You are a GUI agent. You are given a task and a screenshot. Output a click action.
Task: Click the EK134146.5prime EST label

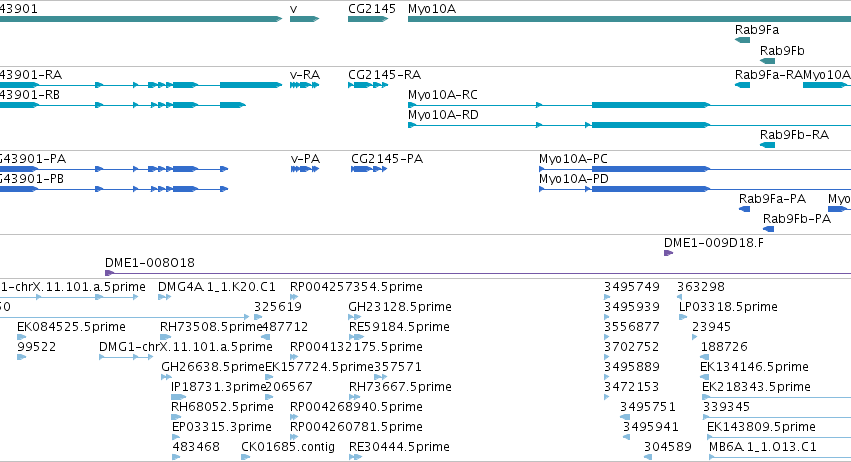click(x=754, y=368)
